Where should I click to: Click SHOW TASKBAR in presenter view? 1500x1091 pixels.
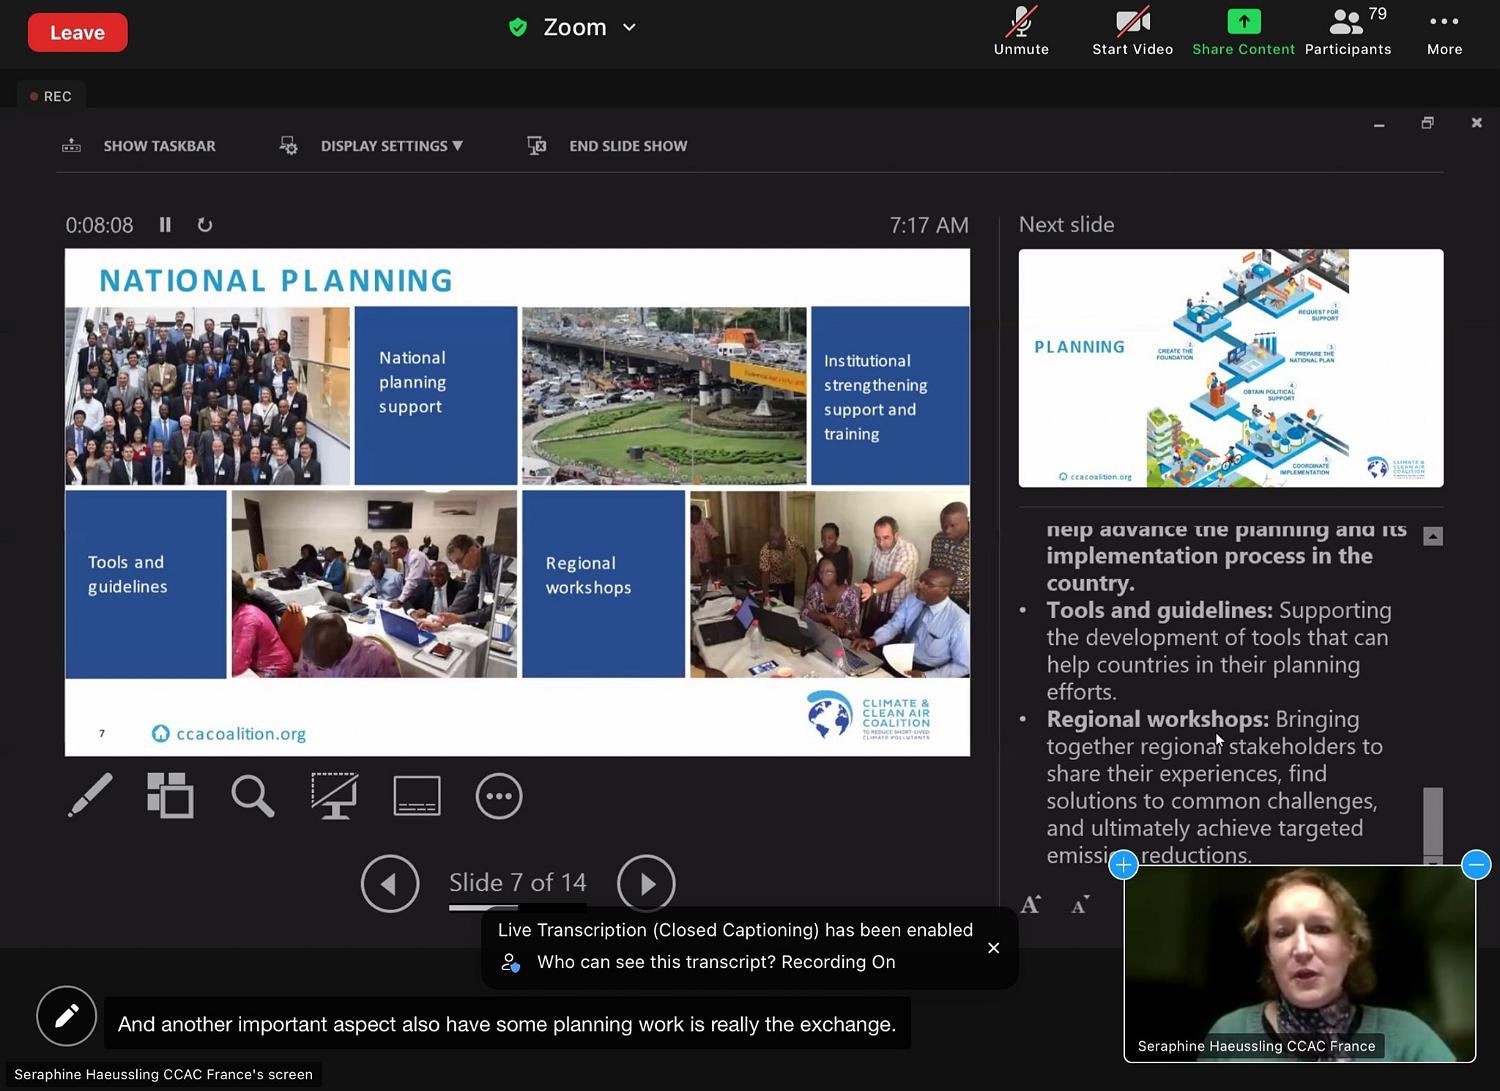point(139,146)
